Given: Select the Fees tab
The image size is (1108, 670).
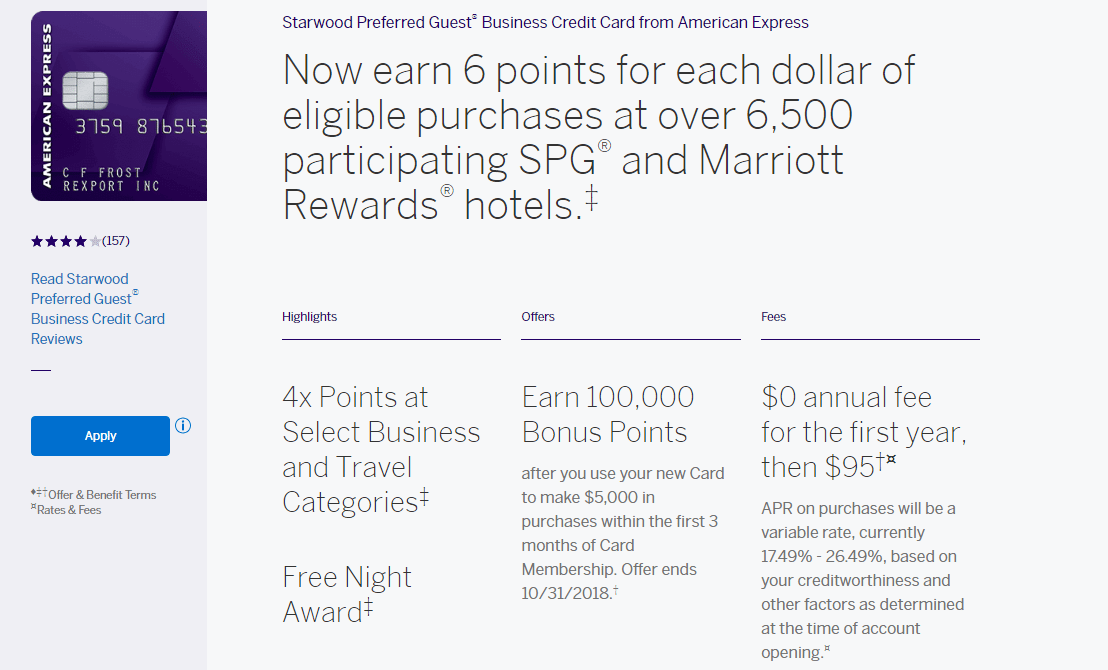Looking at the screenshot, I should 773,317.
